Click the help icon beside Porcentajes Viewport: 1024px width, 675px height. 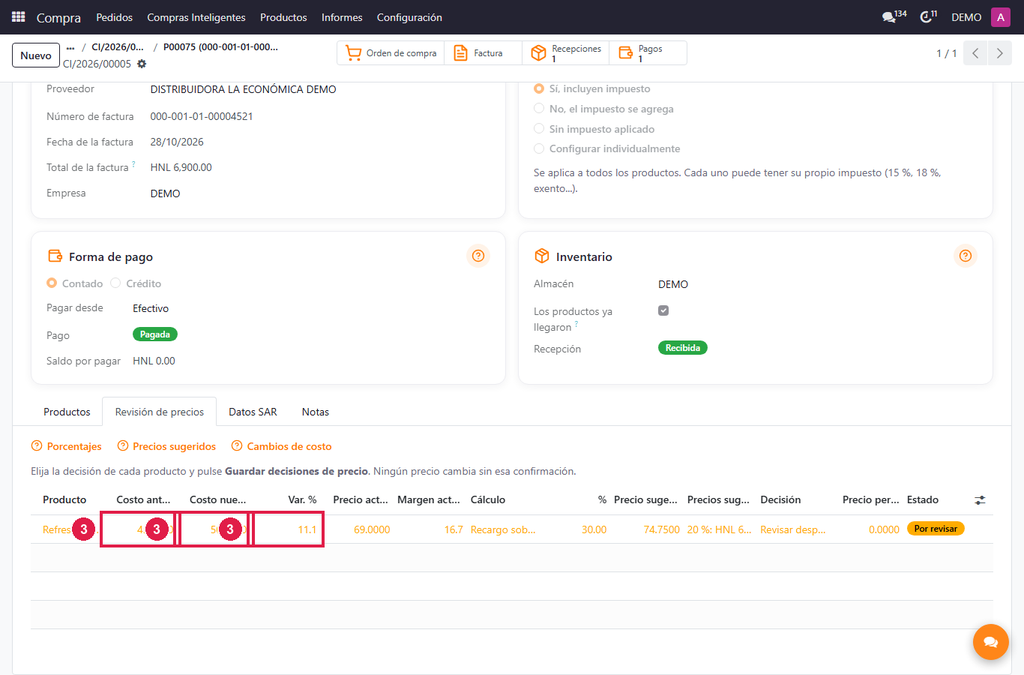click(37, 446)
